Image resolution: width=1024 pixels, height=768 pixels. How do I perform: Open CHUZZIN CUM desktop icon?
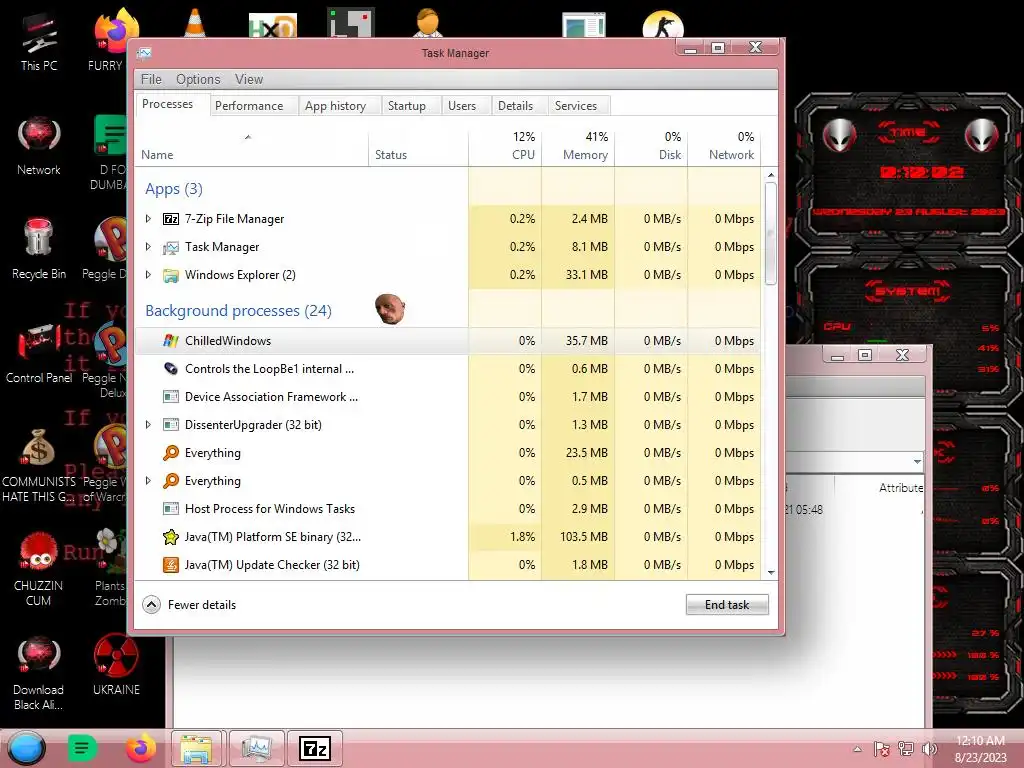39,569
